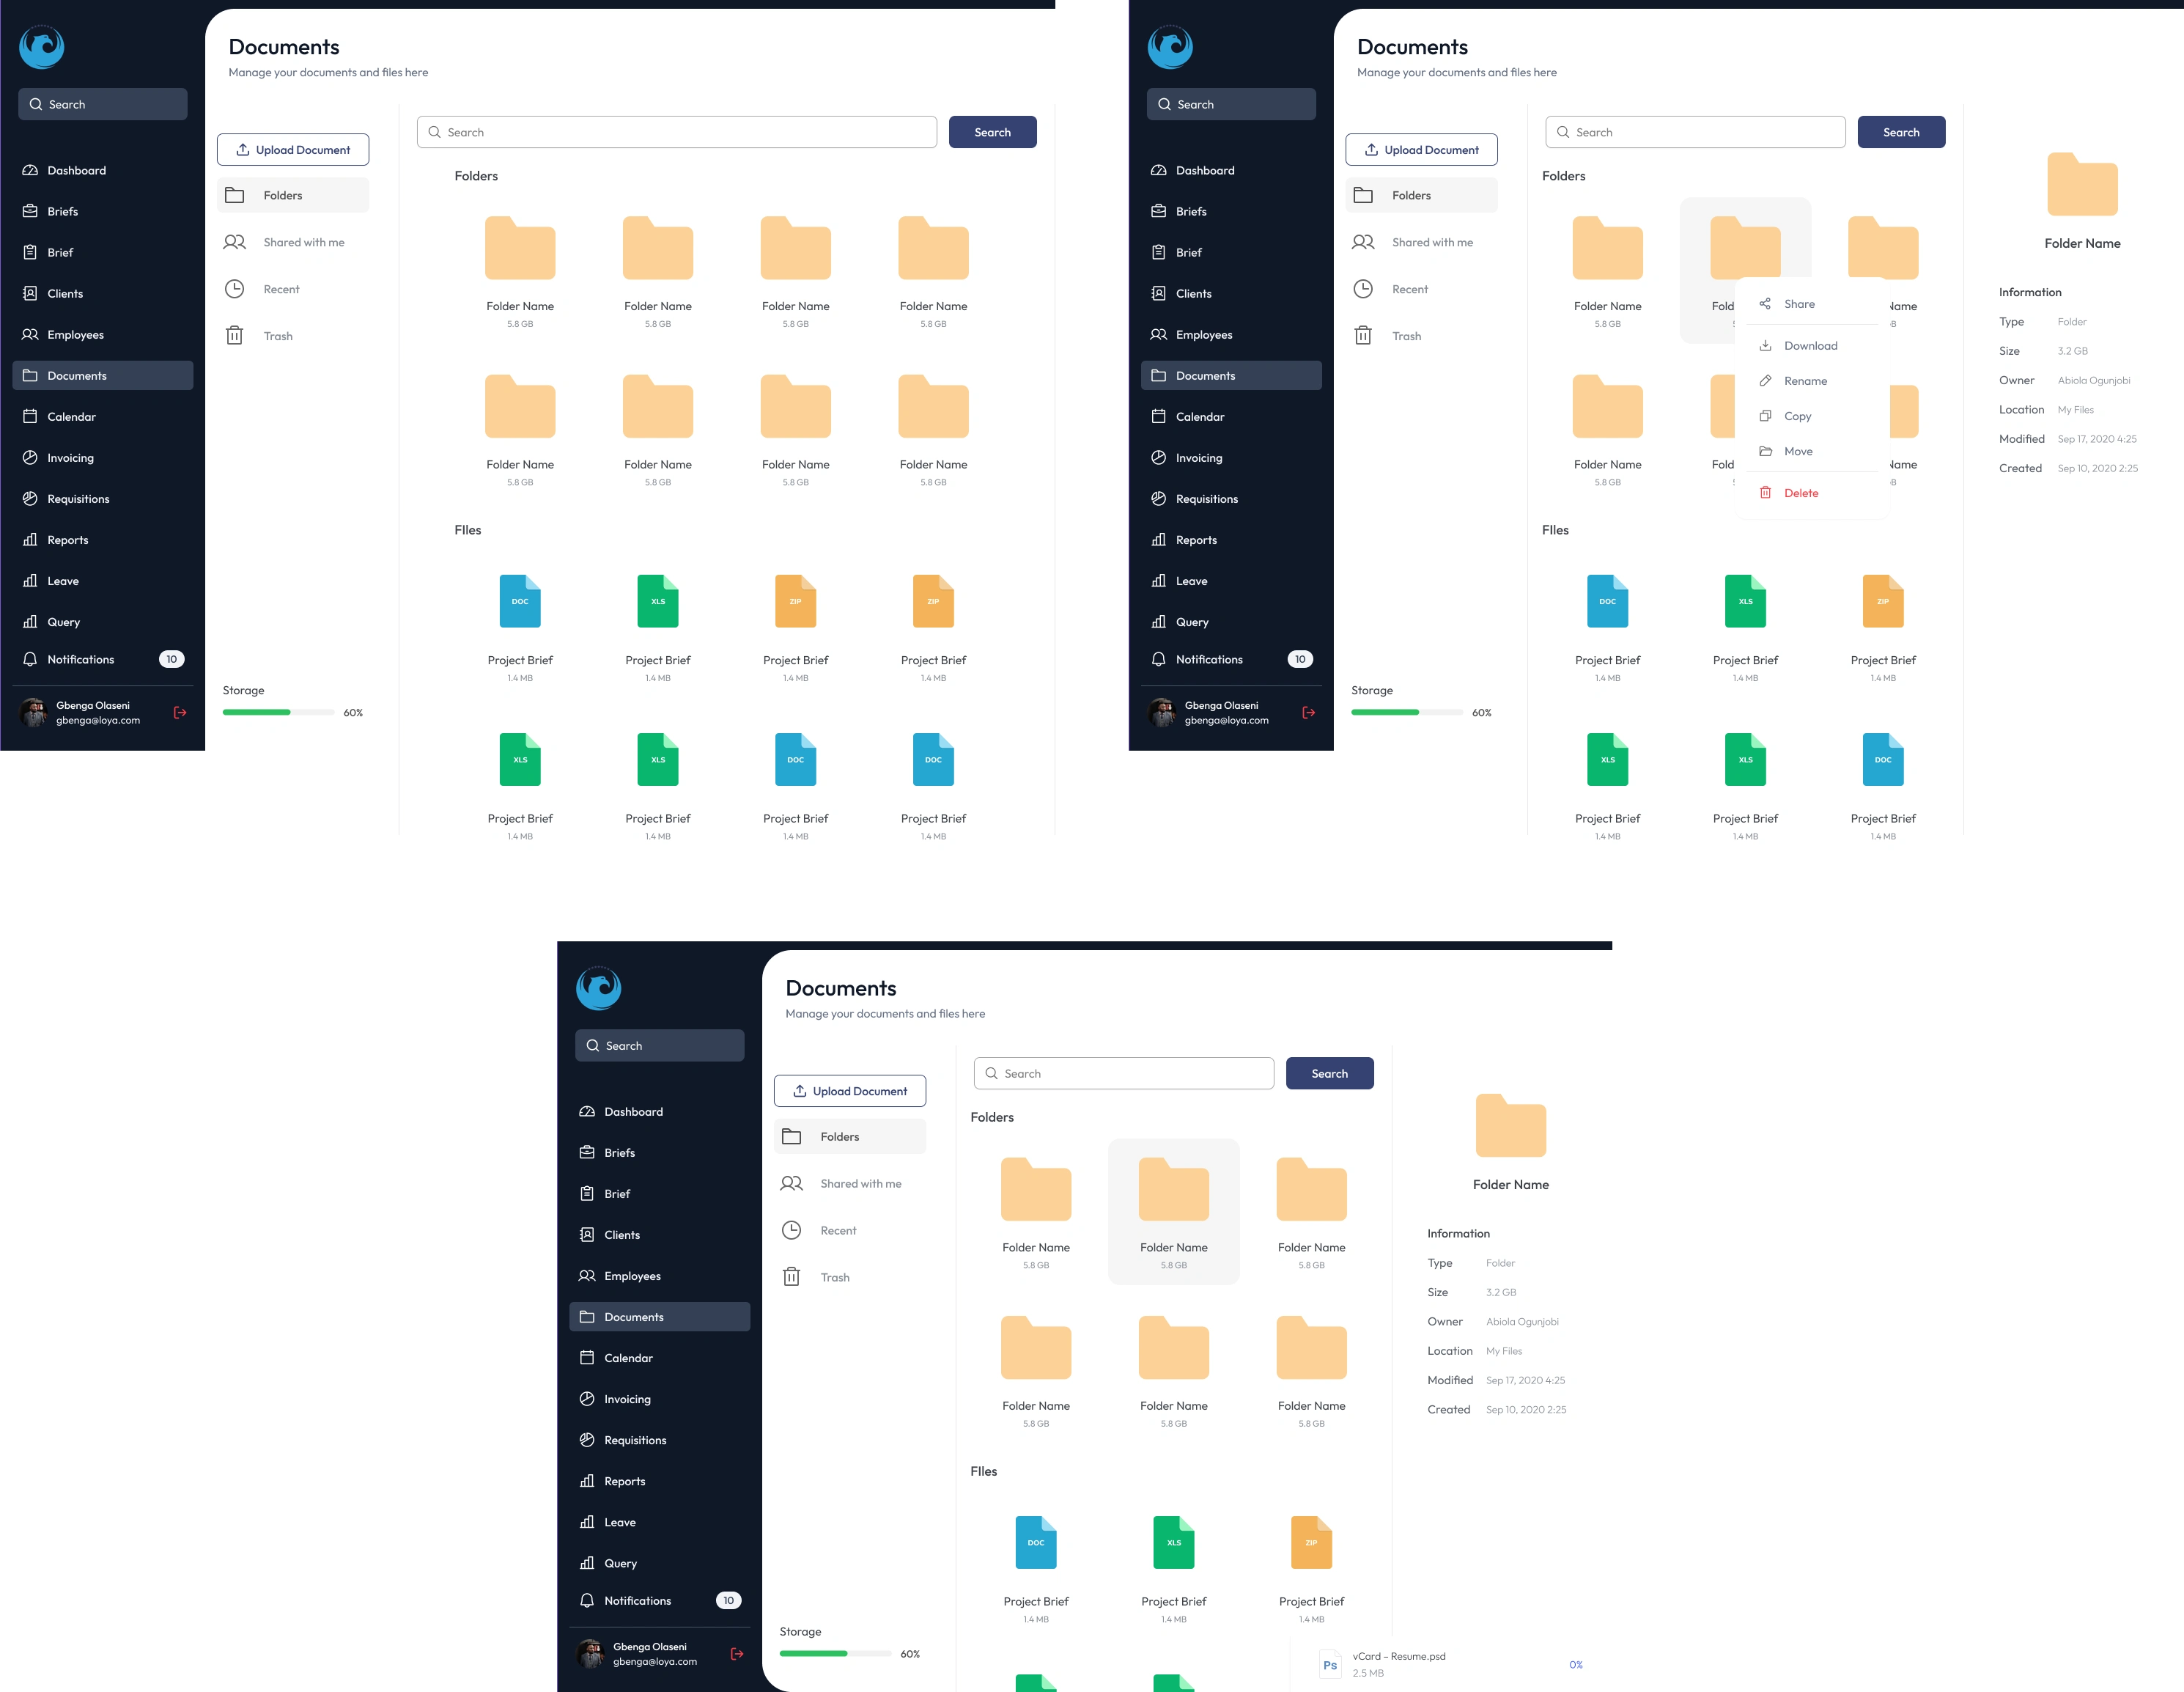Open Trash in screen without details panel

click(x=293, y=336)
